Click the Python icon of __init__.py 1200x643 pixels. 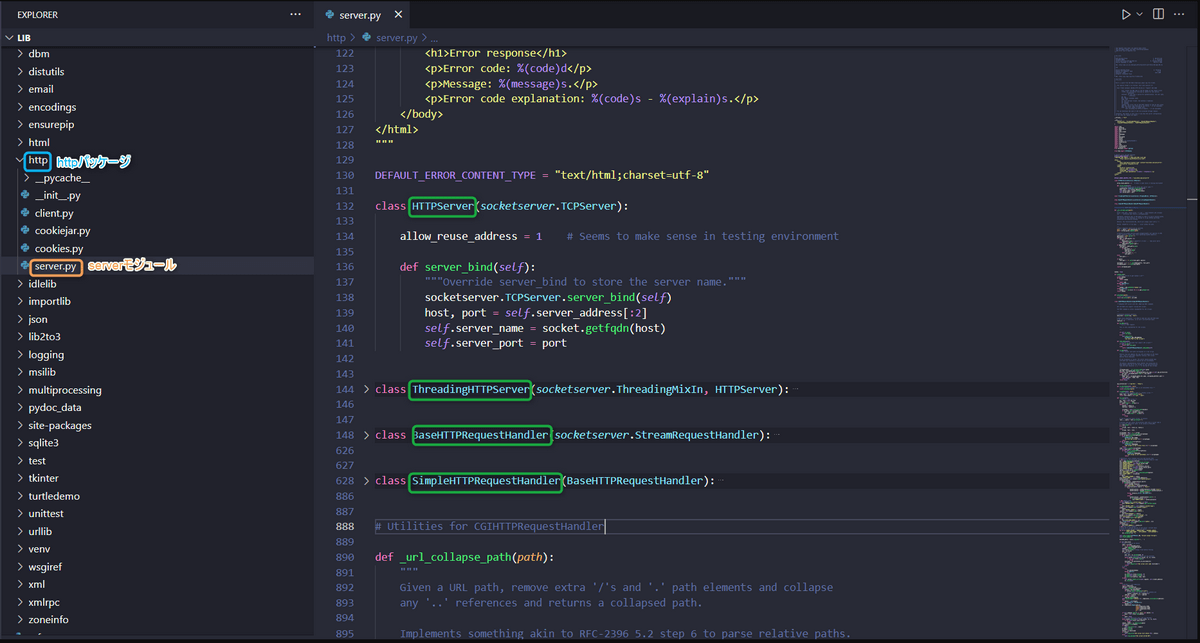pos(26,196)
